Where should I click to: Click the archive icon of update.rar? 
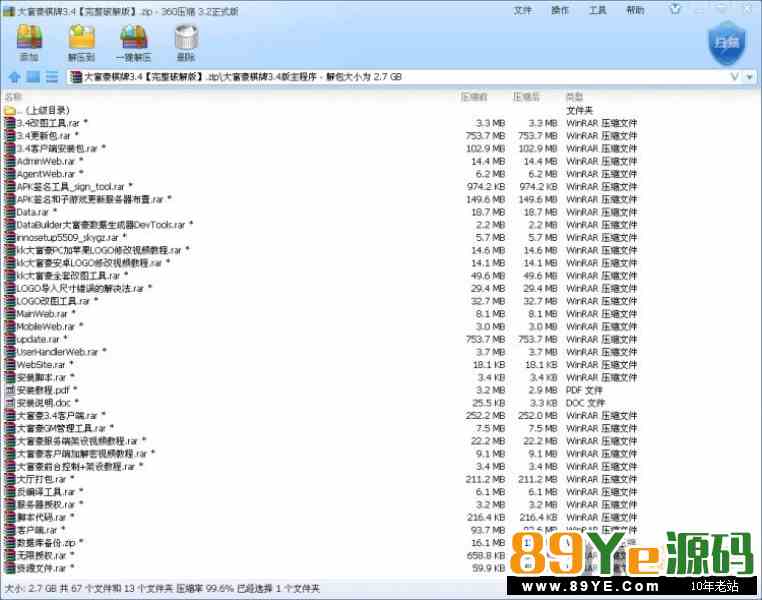pyautogui.click(x=10, y=339)
